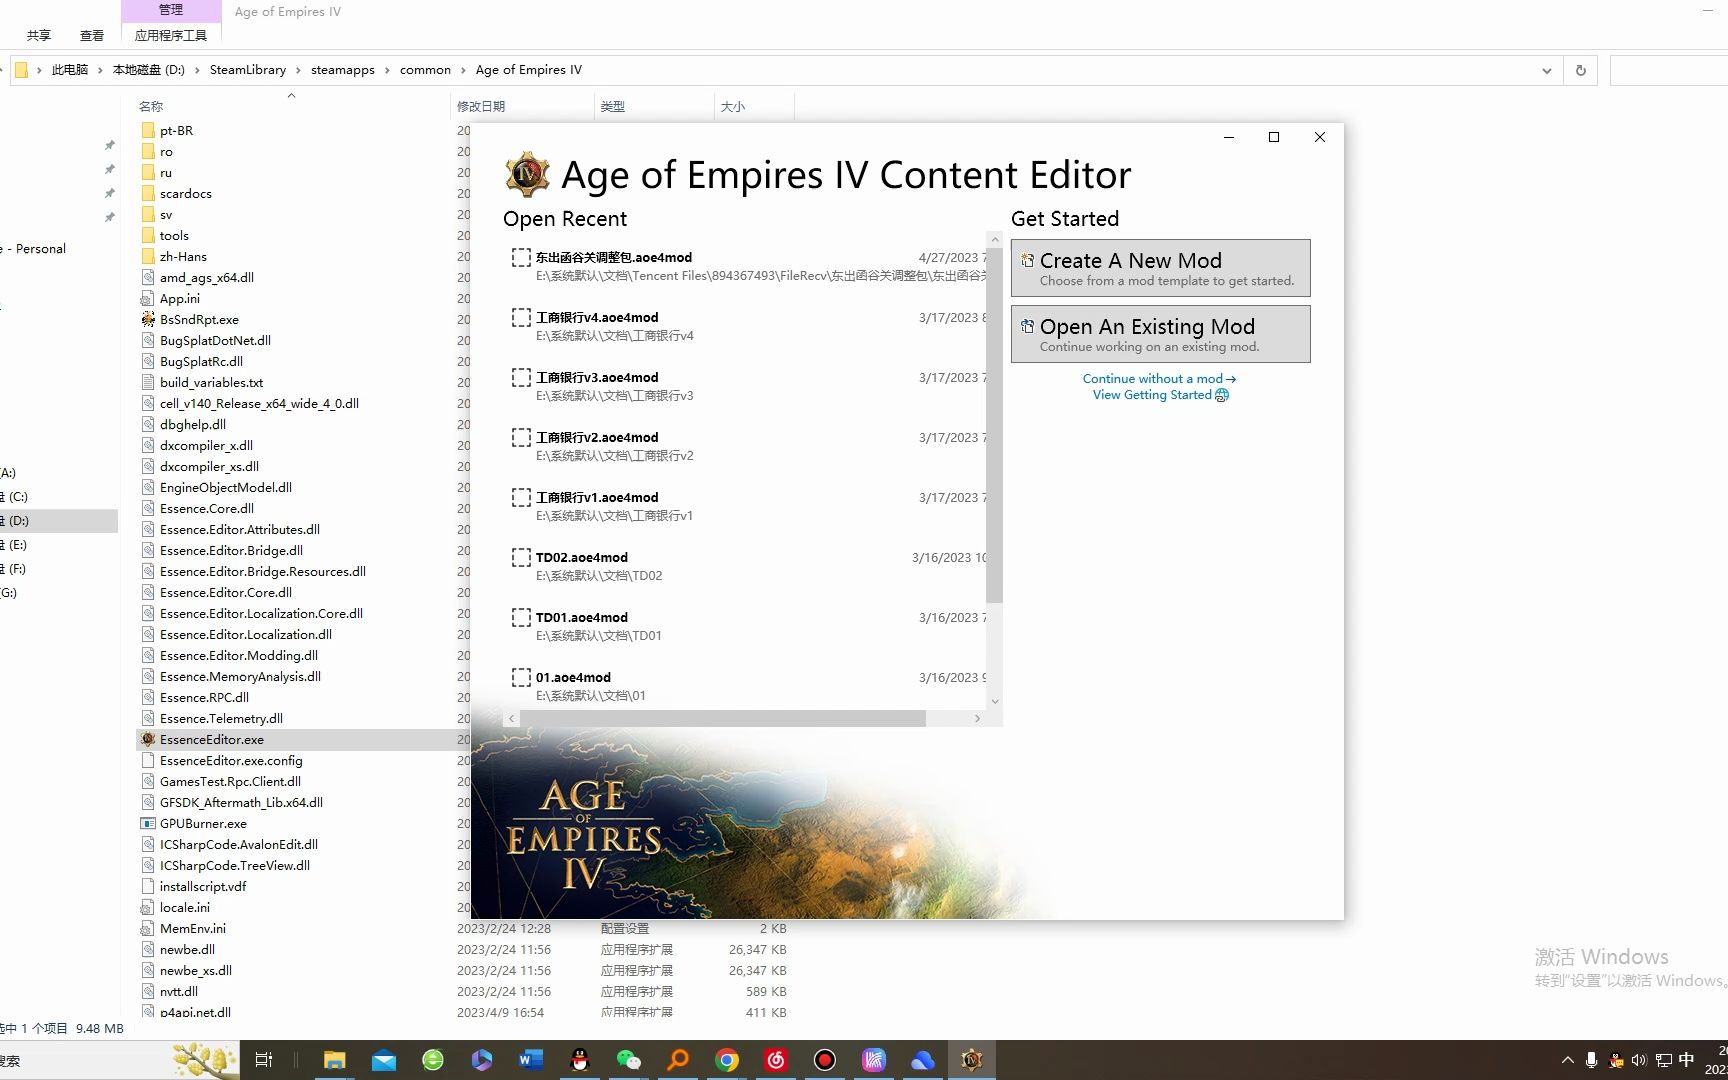Open the address bar history dropdown
Image resolution: width=1728 pixels, height=1080 pixels.
(1546, 71)
